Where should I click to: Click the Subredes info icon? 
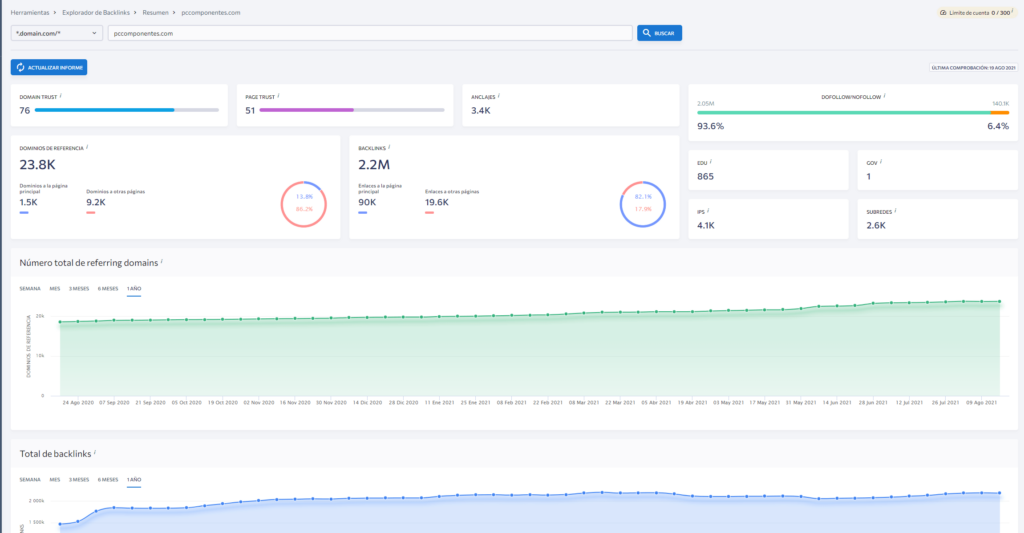tap(896, 210)
